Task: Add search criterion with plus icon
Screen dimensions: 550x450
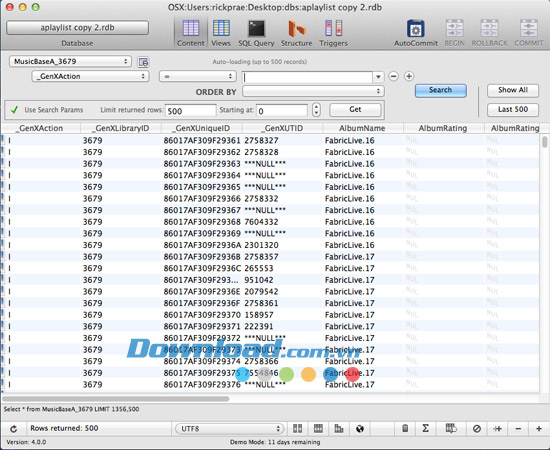Action: (x=409, y=76)
